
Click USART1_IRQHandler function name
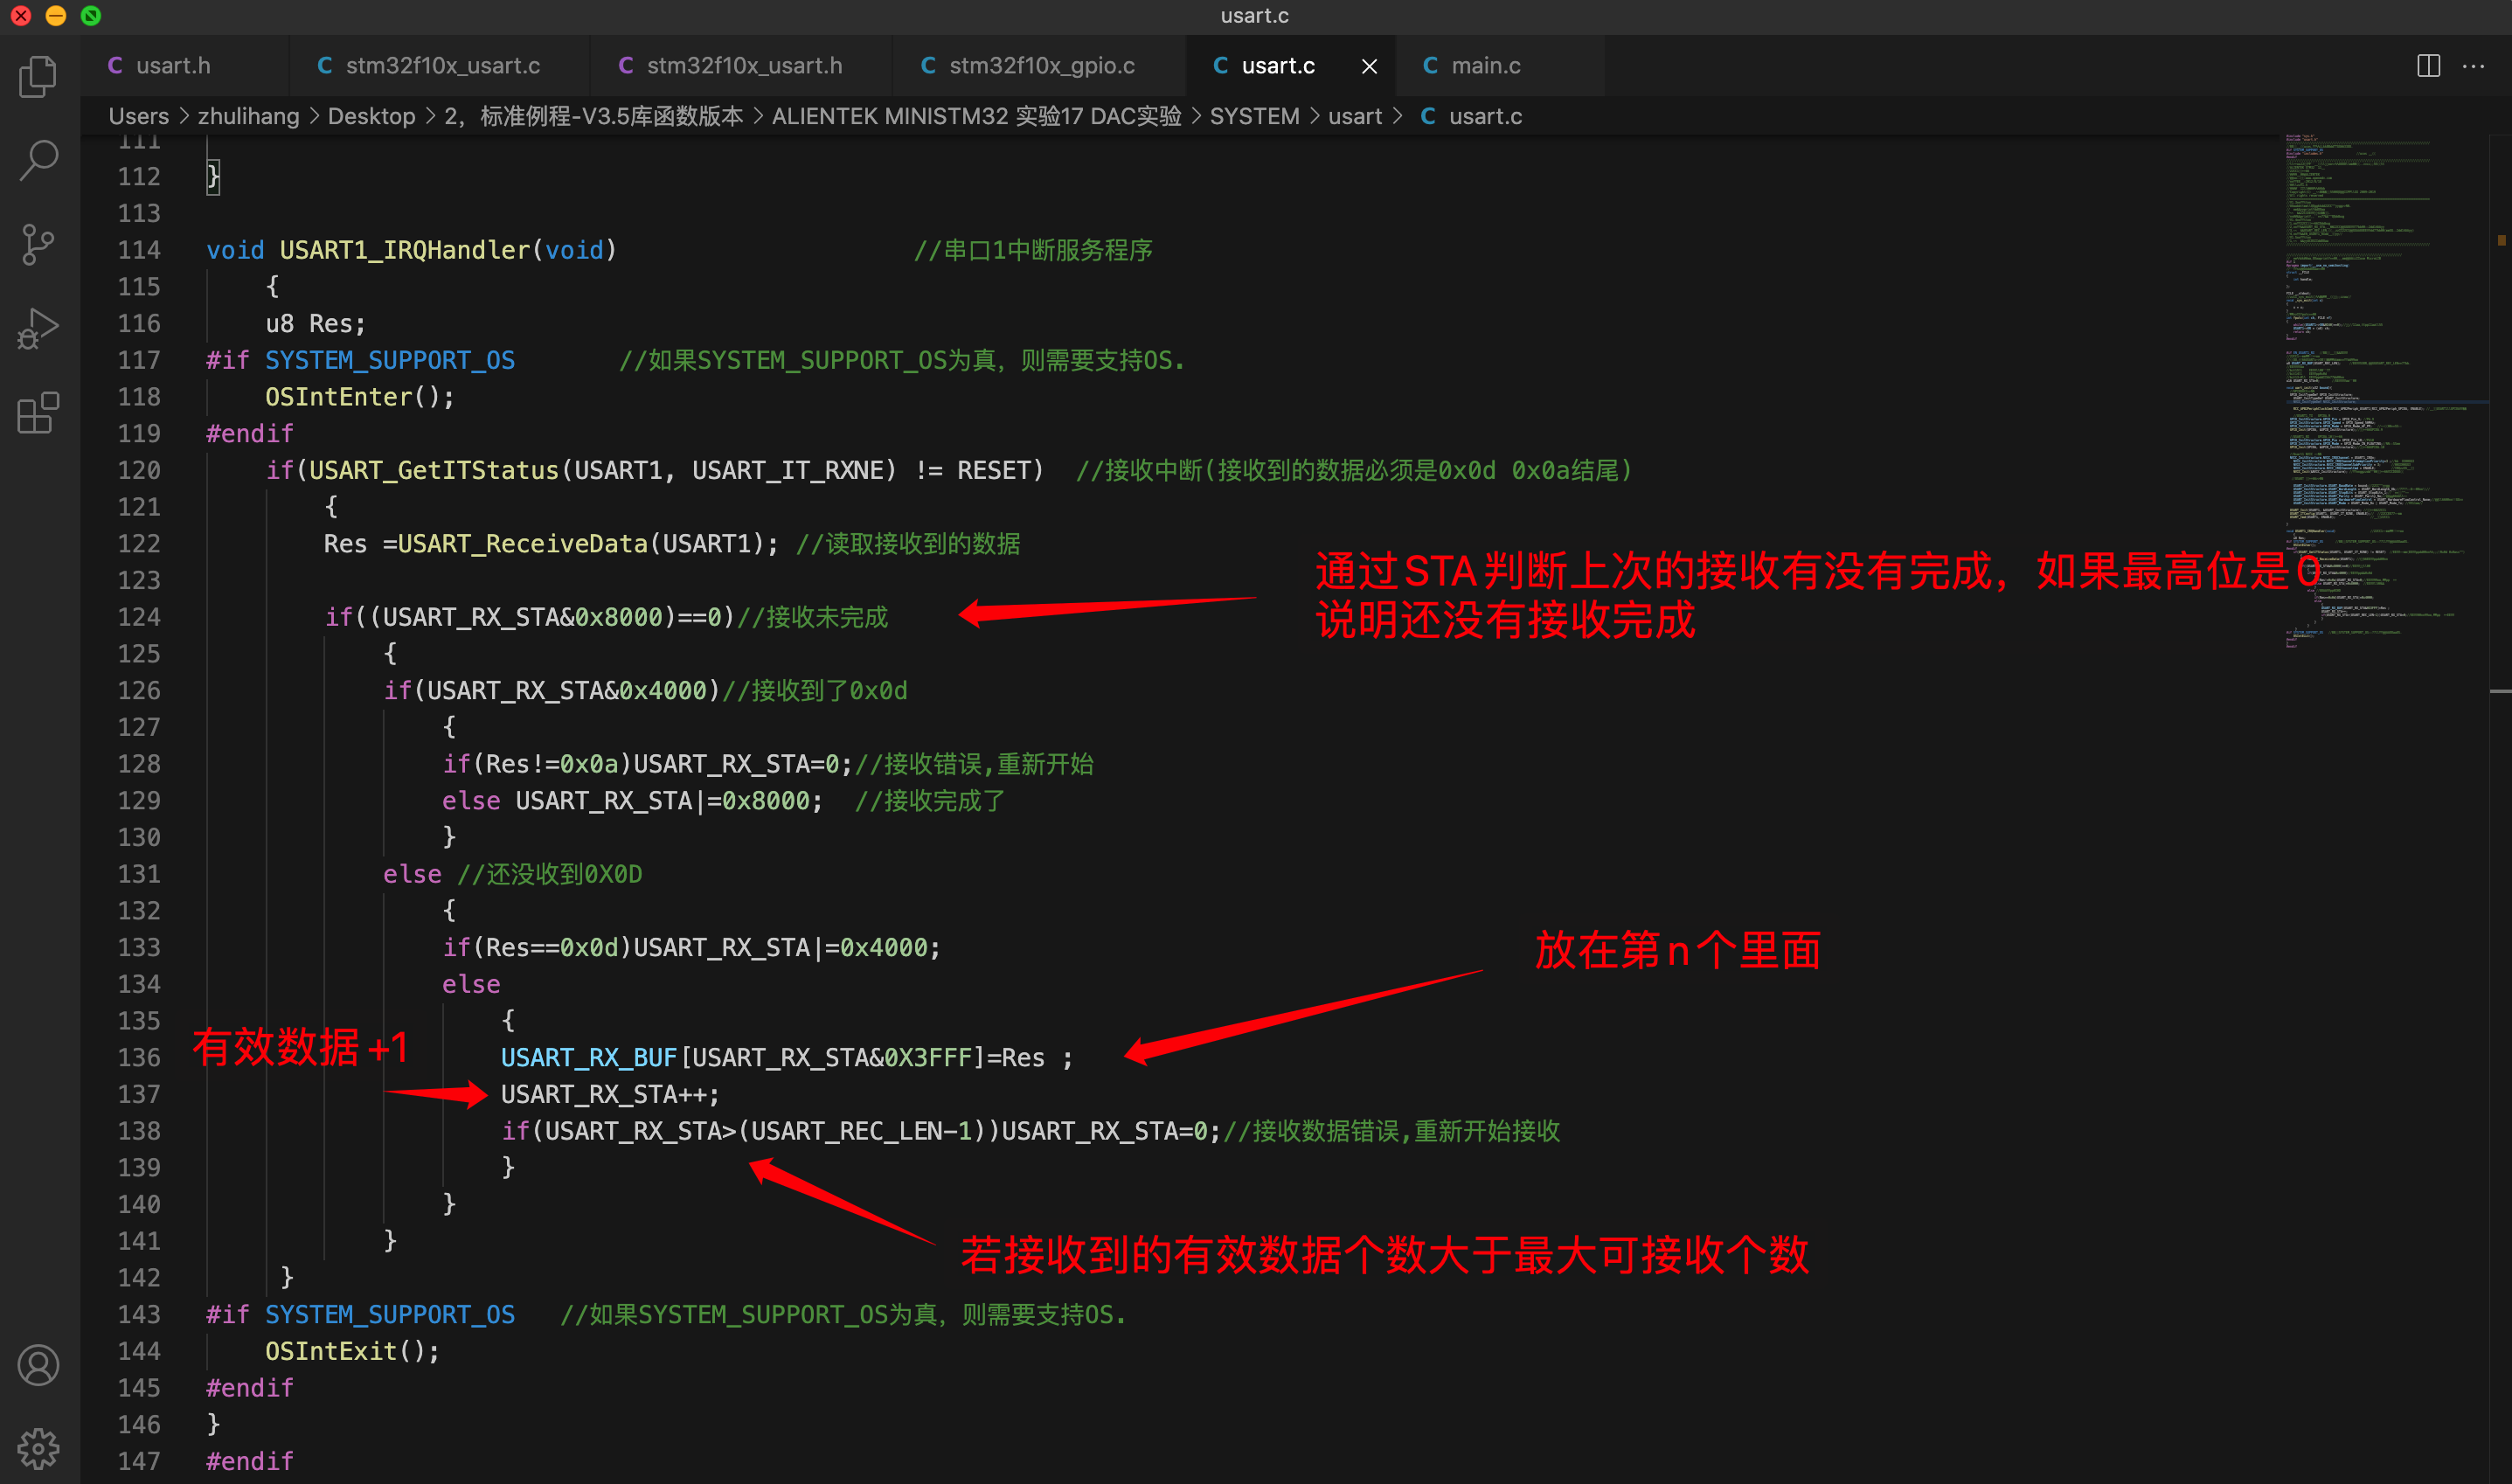[x=405, y=250]
